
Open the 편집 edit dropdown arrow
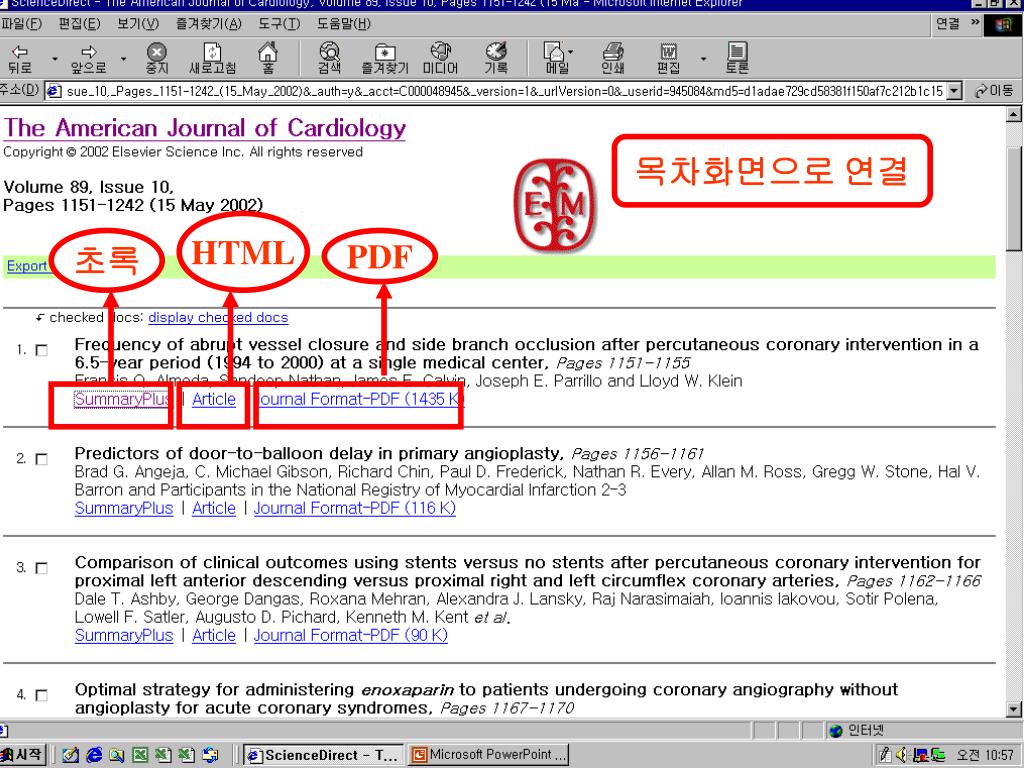click(703, 59)
